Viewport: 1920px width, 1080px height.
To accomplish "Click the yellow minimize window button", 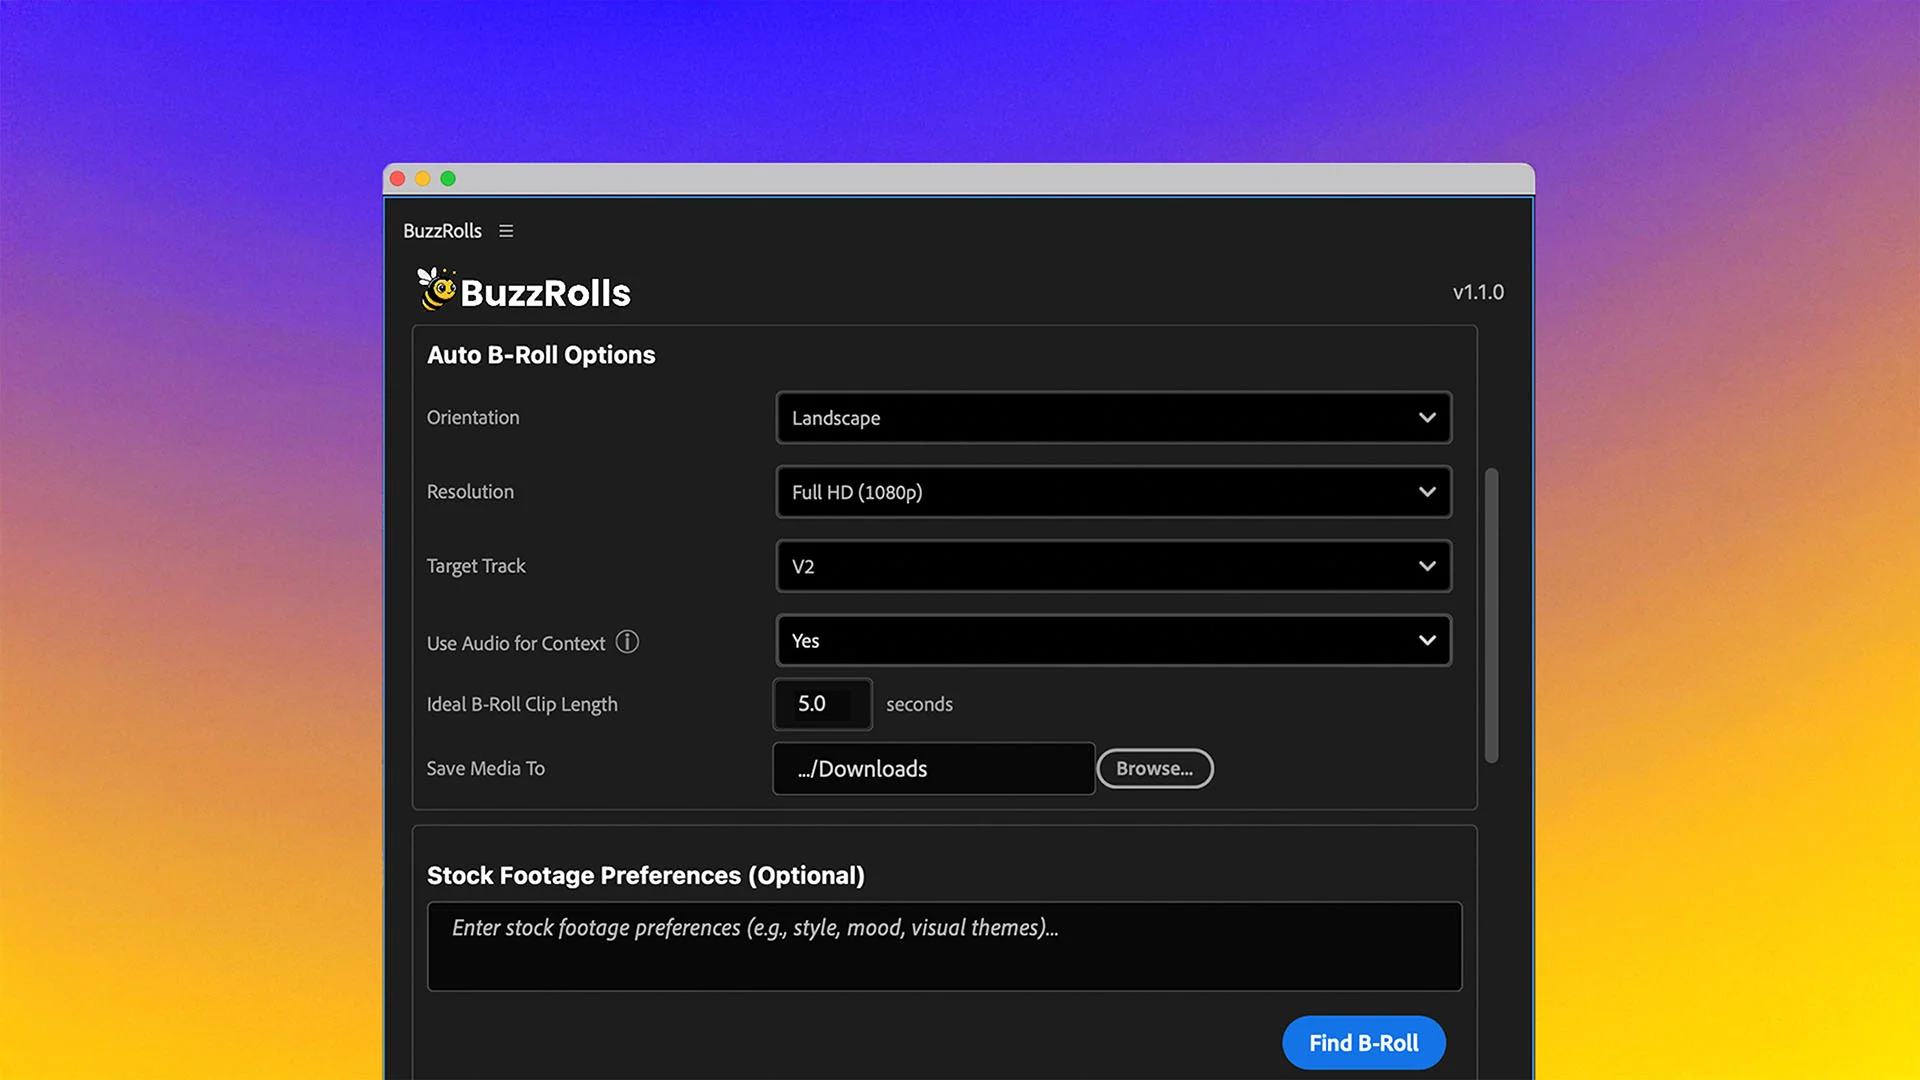I will [x=423, y=179].
